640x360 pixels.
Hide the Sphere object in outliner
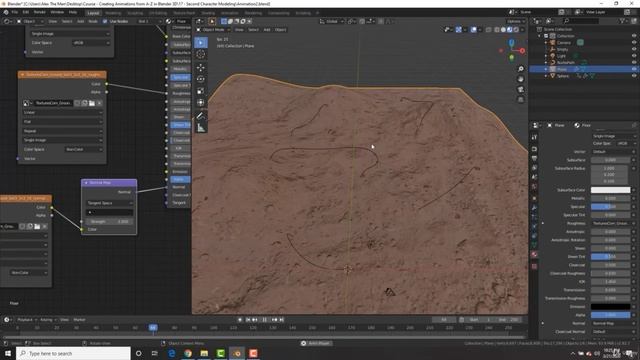pos(634,76)
